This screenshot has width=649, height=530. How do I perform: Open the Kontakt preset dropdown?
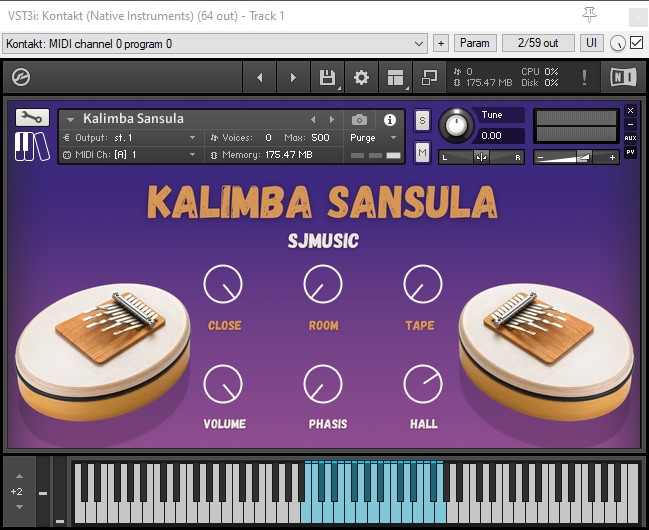pyautogui.click(x=214, y=43)
